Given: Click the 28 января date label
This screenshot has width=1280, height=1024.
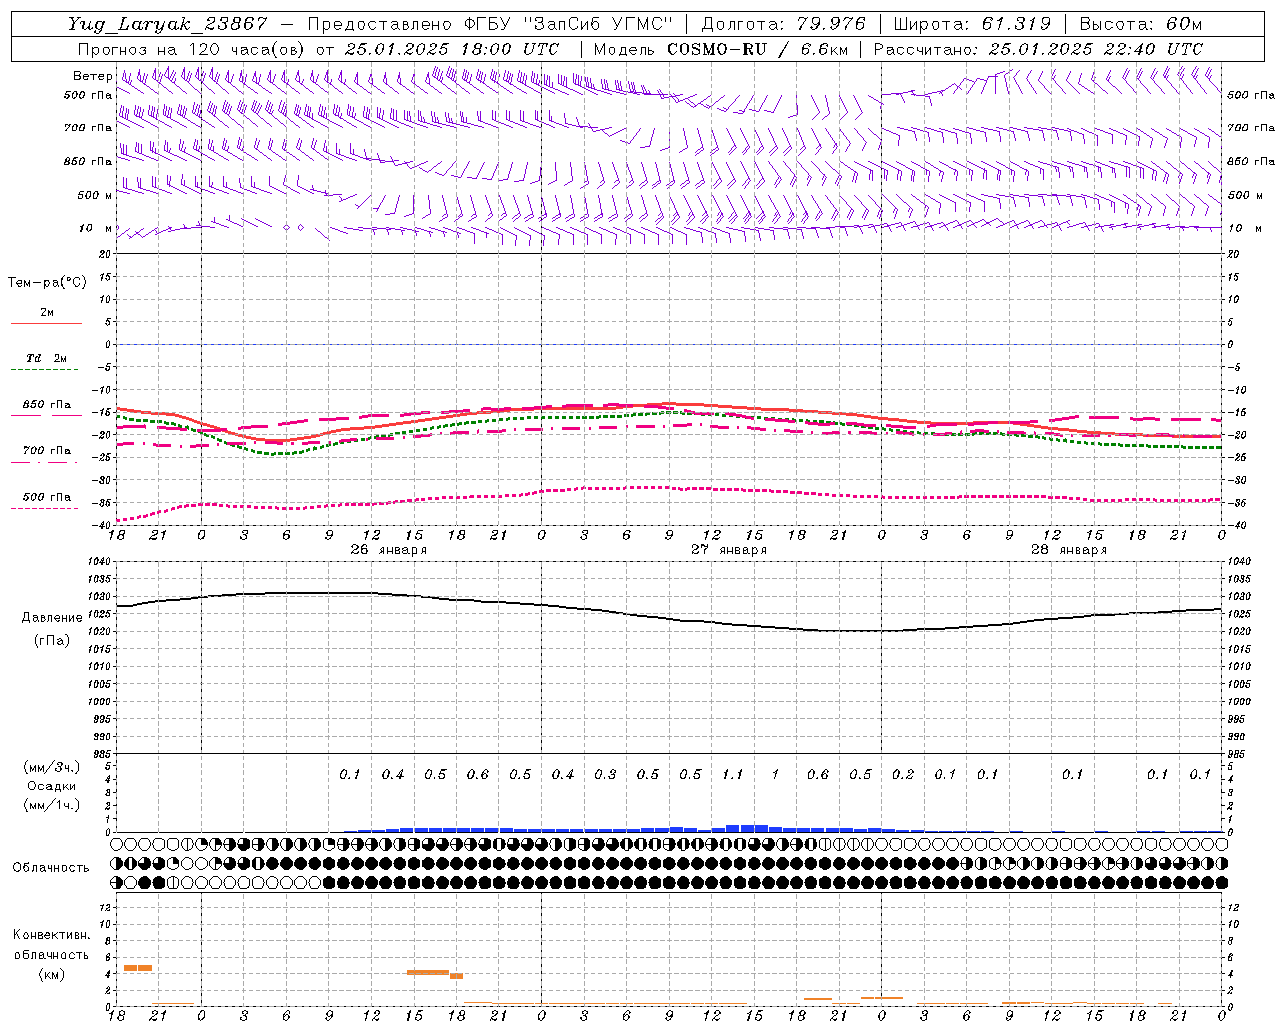Looking at the screenshot, I should pyautogui.click(x=1069, y=550).
